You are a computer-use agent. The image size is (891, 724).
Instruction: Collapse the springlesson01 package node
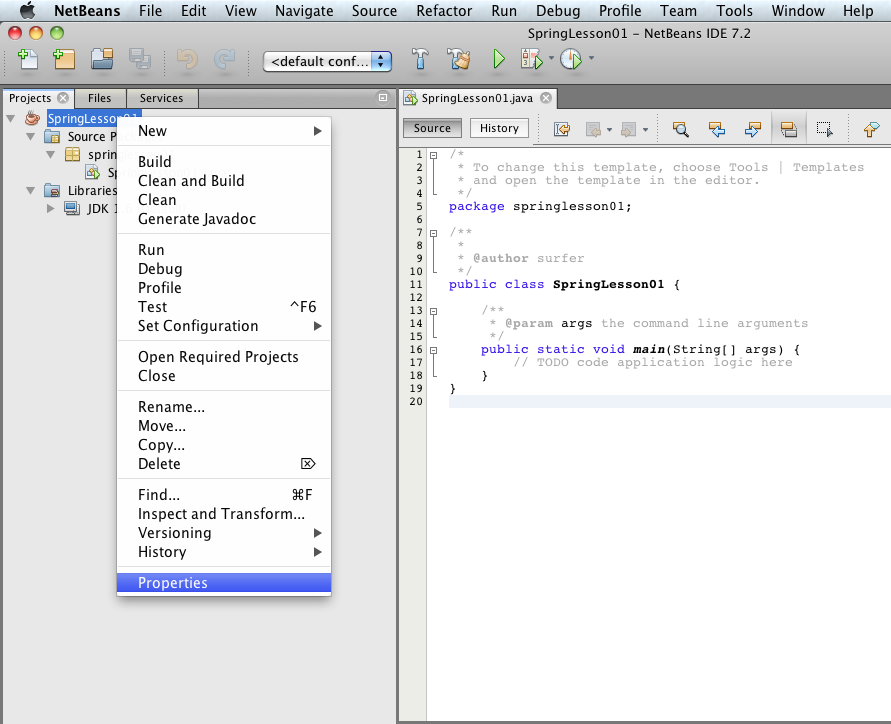point(51,154)
